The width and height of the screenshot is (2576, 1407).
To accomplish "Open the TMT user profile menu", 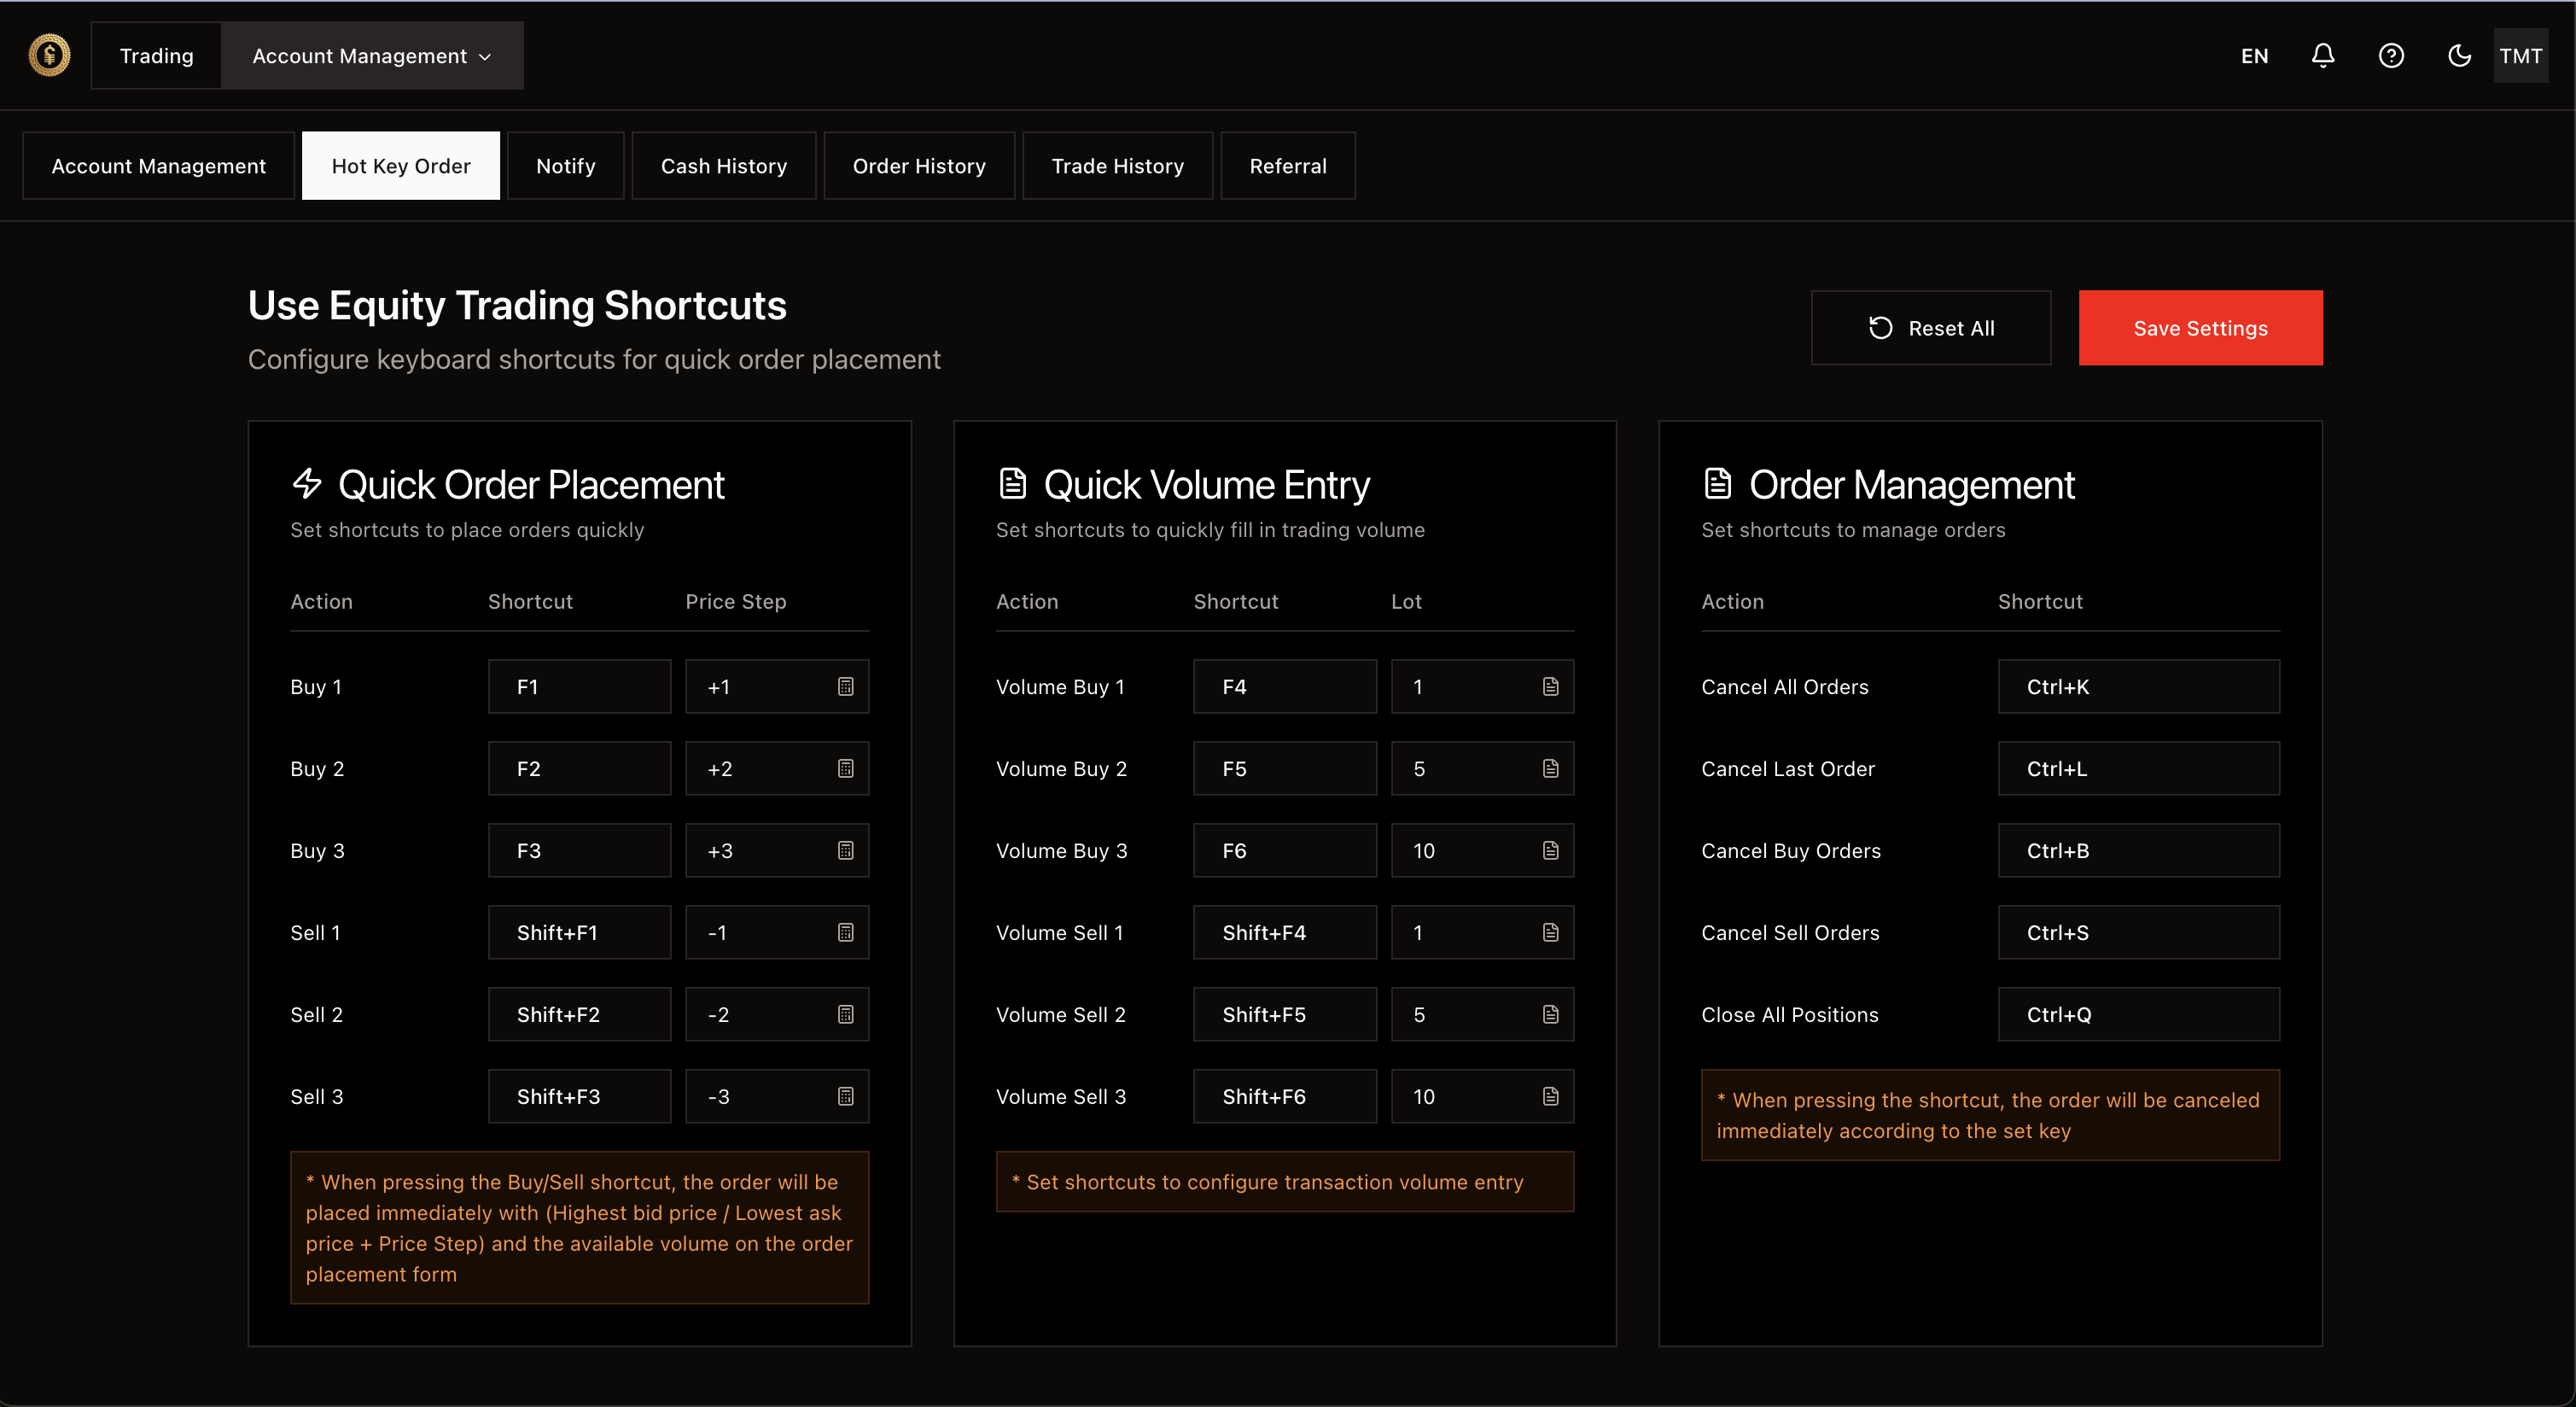I will coord(2520,56).
